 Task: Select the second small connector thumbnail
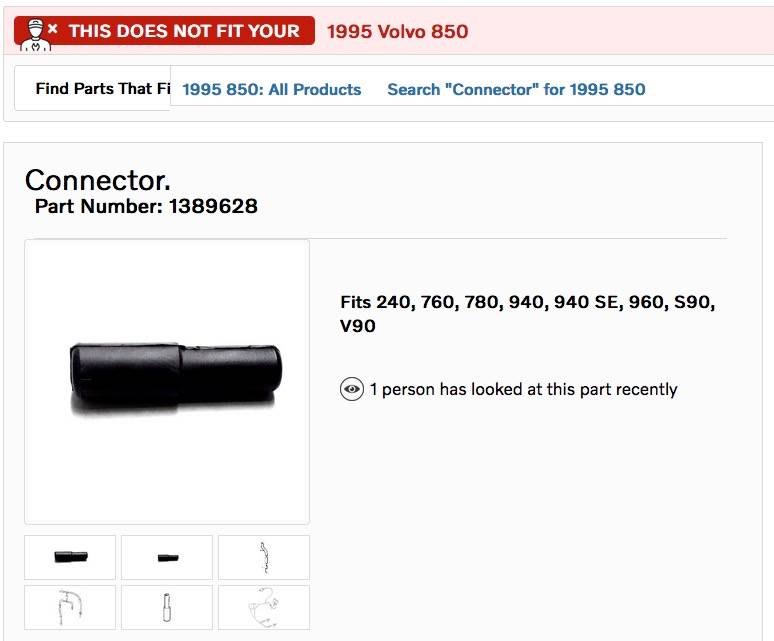coord(167,557)
